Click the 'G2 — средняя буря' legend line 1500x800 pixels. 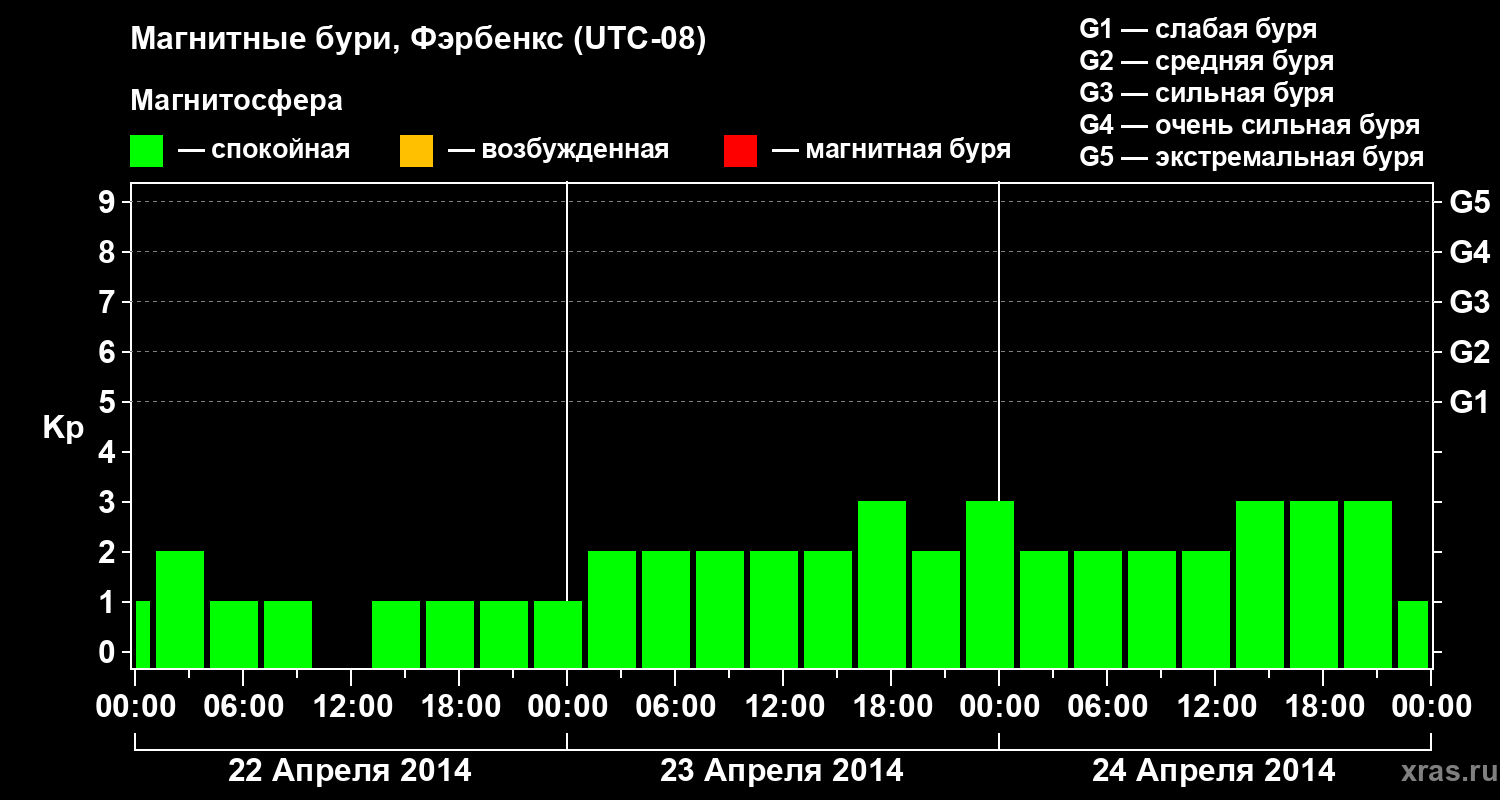click(1207, 61)
